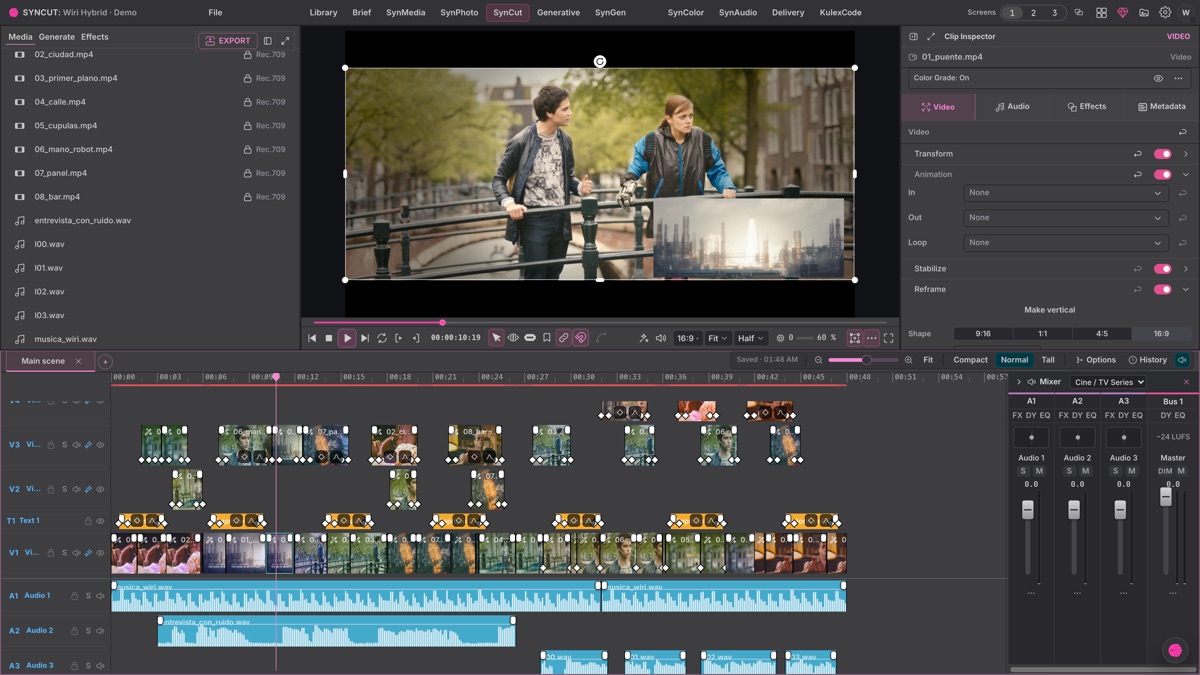The height and width of the screenshot is (675, 1200).
Task: Toggle the Transform switch off
Action: point(1162,154)
